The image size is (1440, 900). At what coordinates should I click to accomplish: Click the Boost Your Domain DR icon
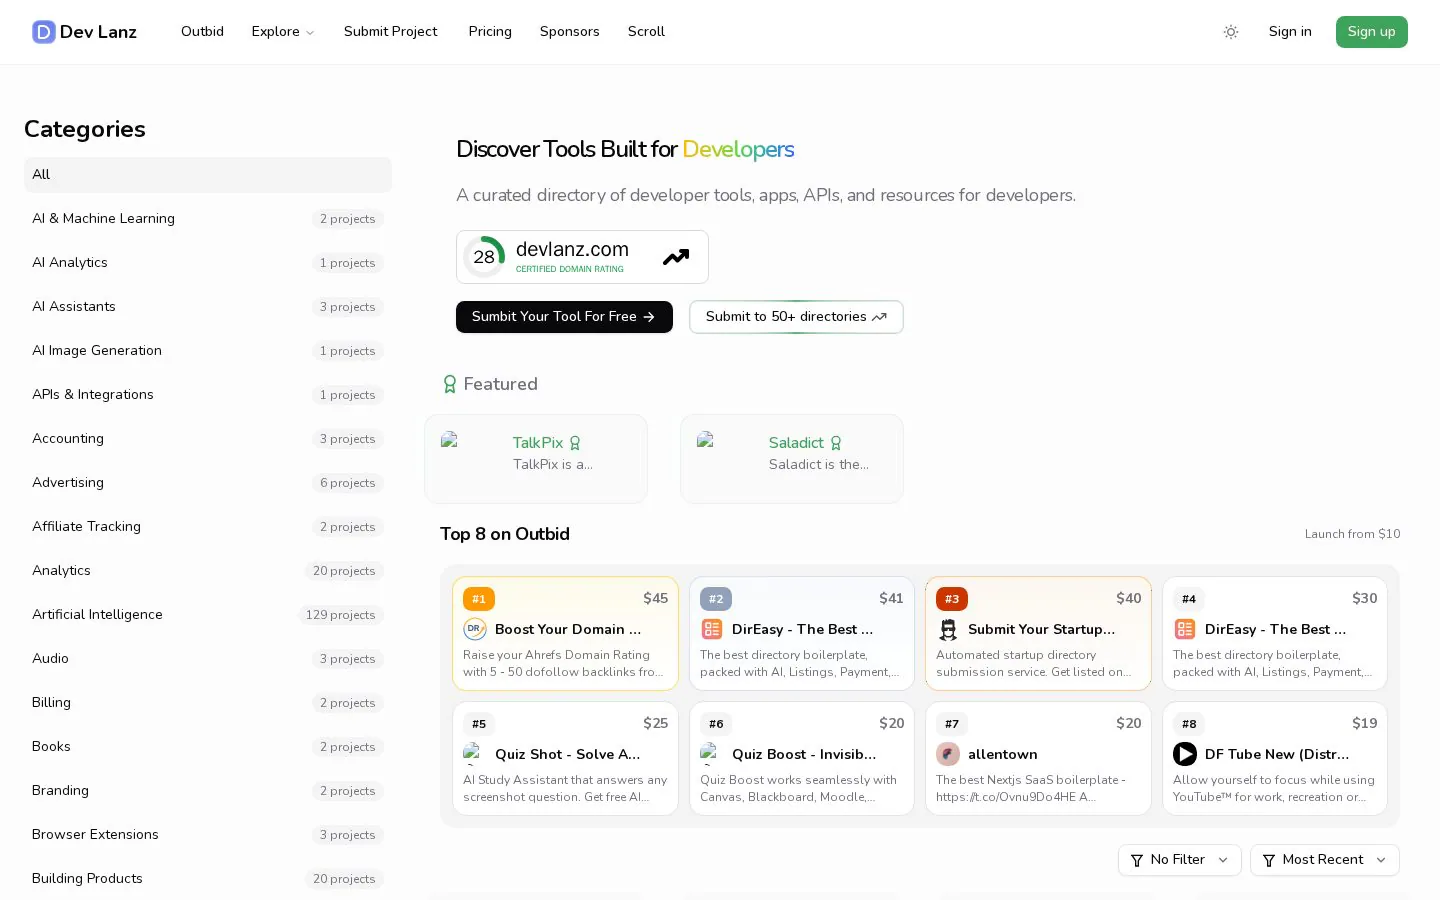pos(475,629)
